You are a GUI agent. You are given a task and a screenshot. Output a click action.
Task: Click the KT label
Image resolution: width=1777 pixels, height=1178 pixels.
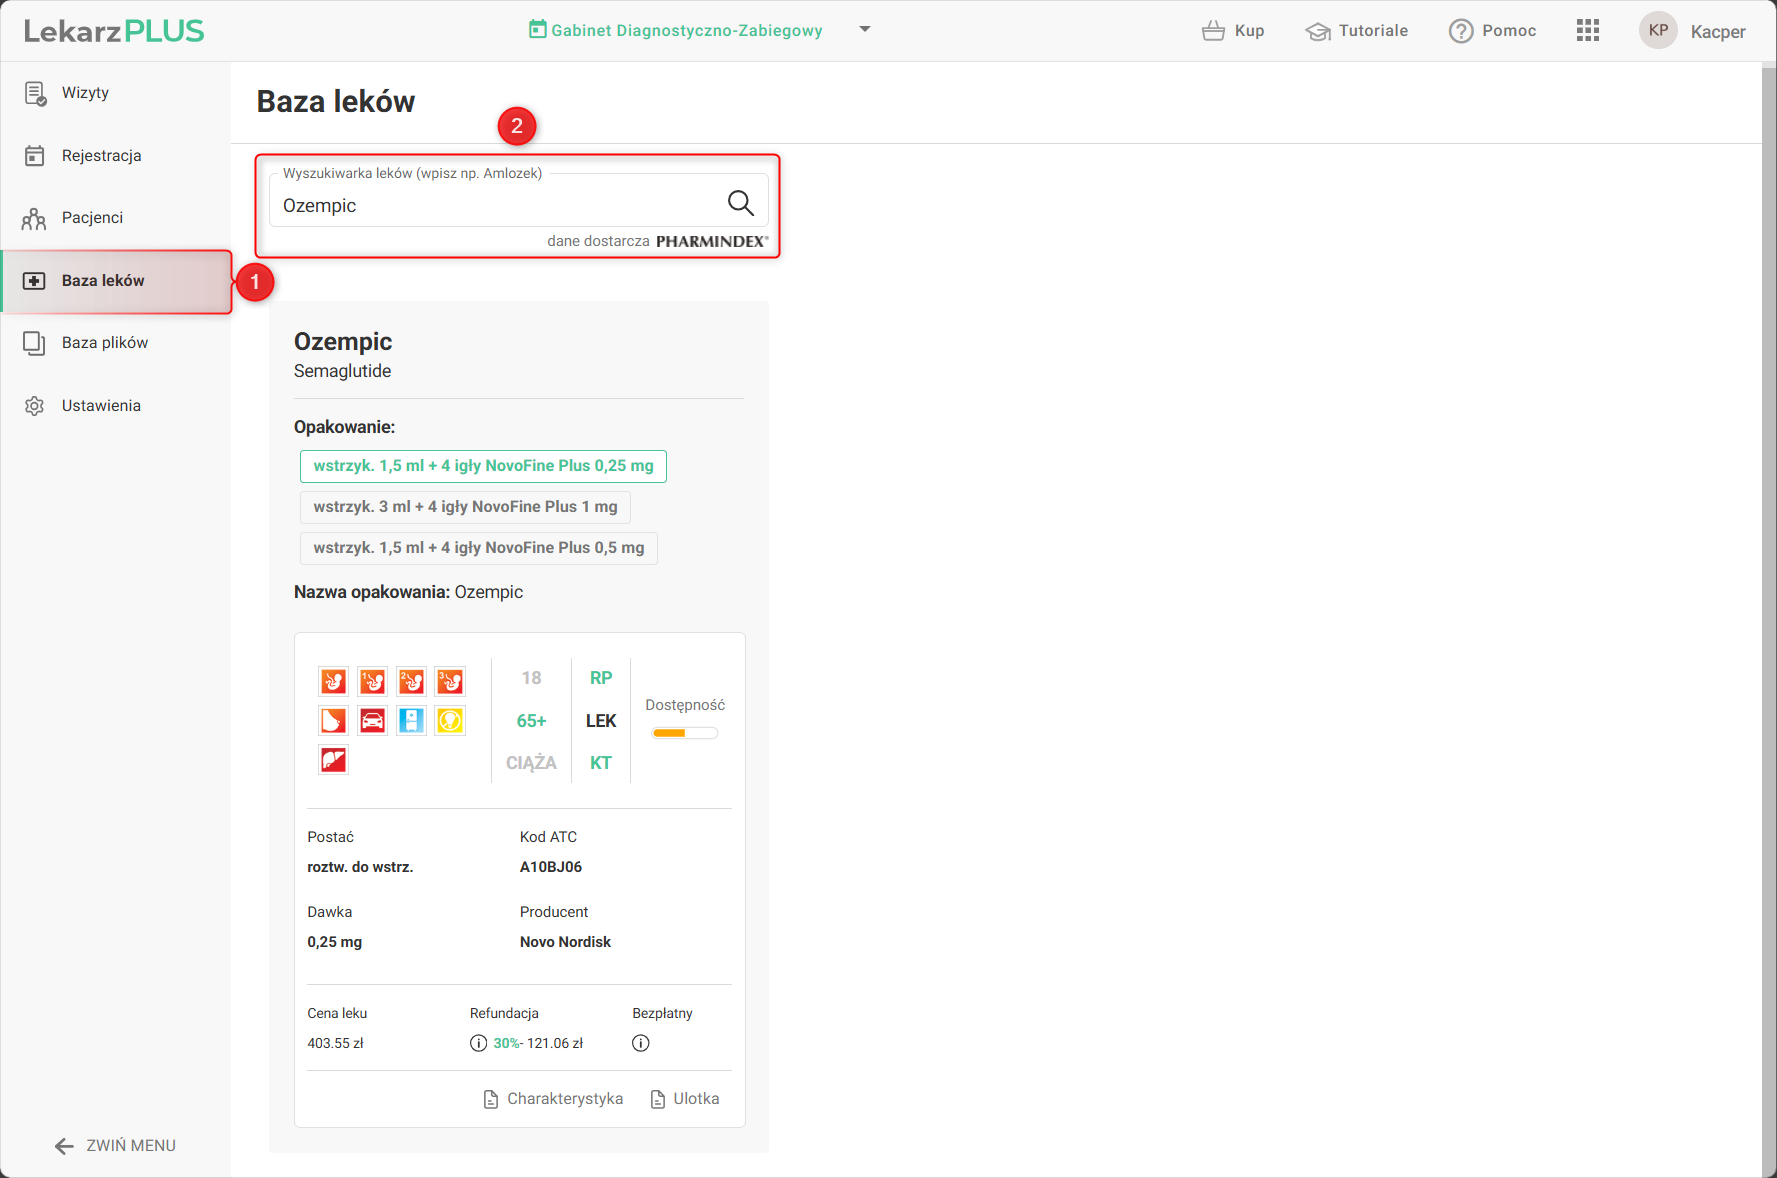601,763
